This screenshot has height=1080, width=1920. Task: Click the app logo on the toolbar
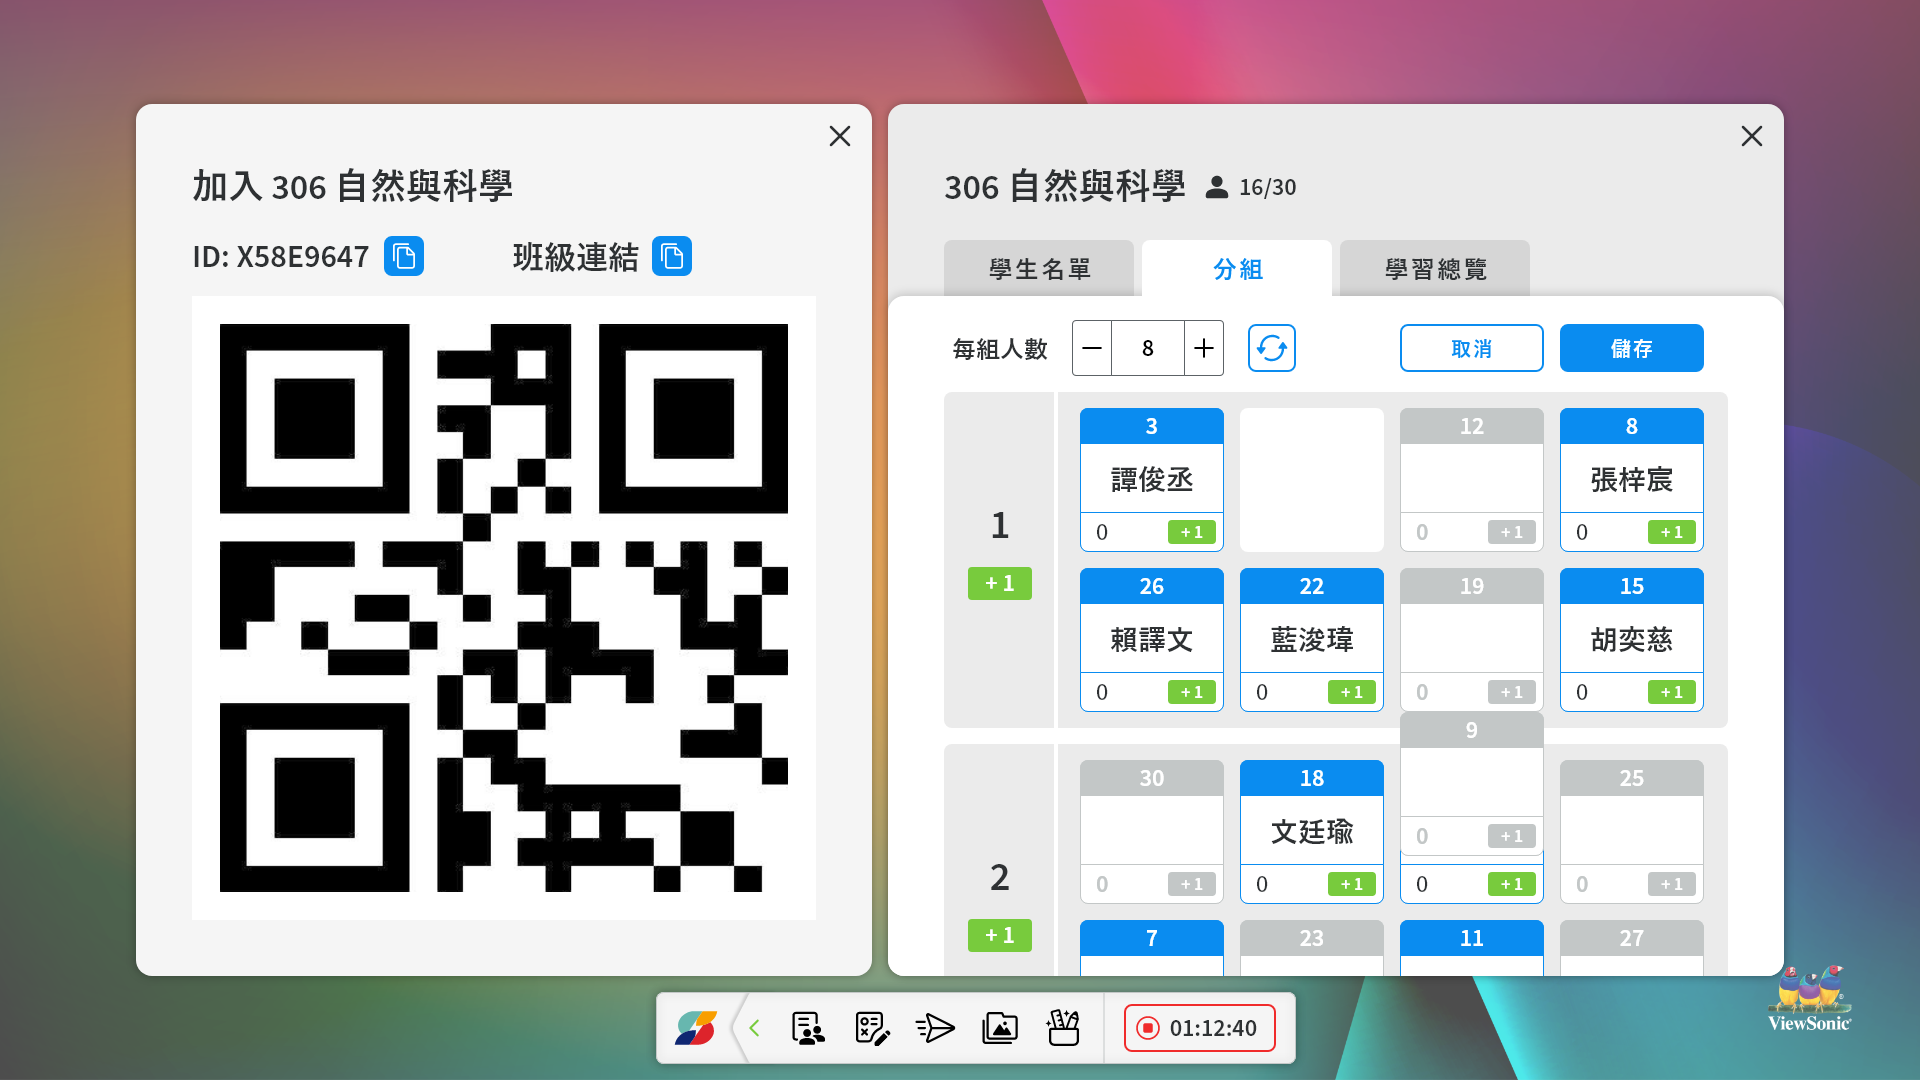coord(697,1028)
